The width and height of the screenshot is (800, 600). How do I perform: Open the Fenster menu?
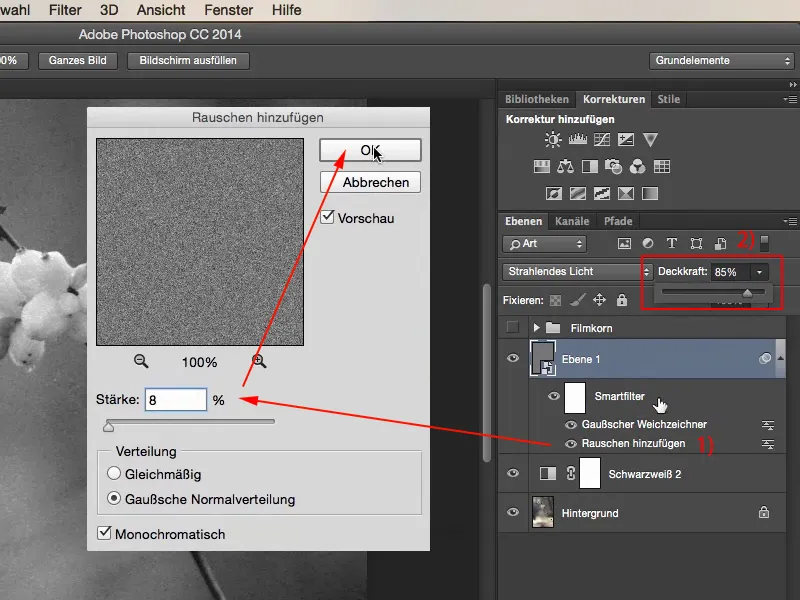pyautogui.click(x=229, y=10)
